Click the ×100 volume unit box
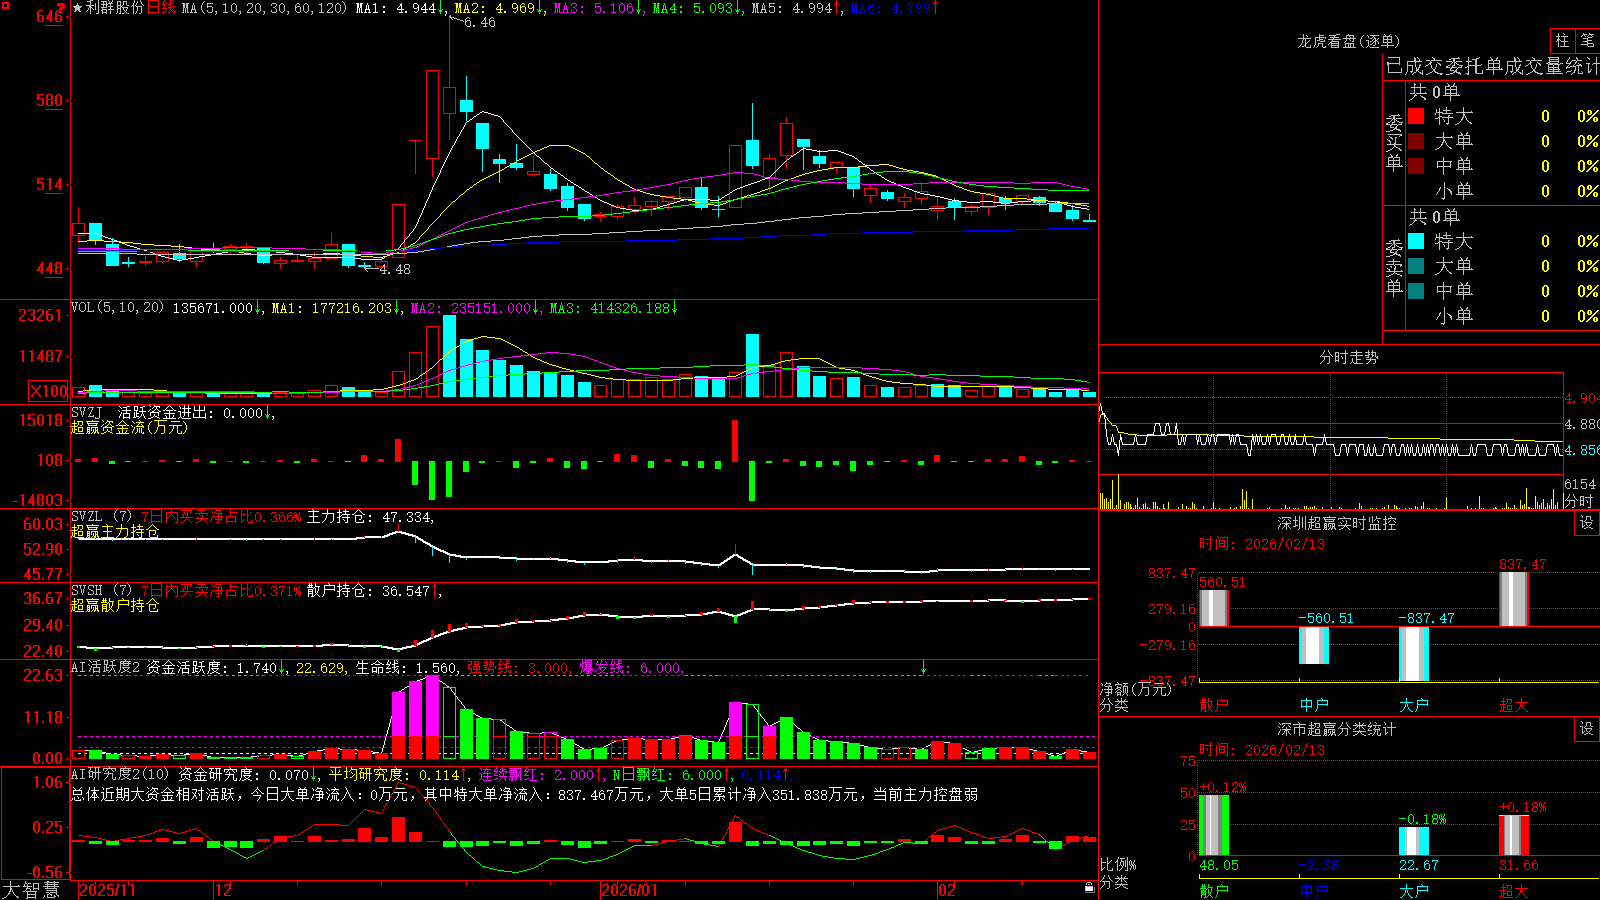Viewport: 1600px width, 900px height. coord(48,392)
